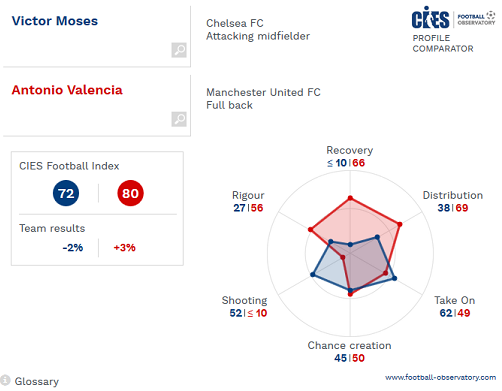Click the Chance creation axis label
This screenshot has width=502, height=391.
pos(349,345)
